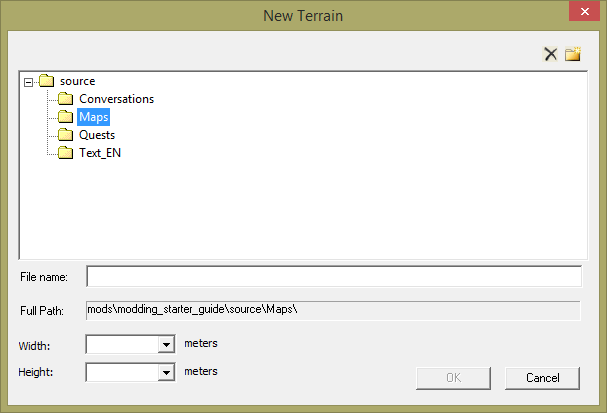This screenshot has width=607, height=413.
Task: Click the Text_EN folder icon
Action: click(x=65, y=153)
